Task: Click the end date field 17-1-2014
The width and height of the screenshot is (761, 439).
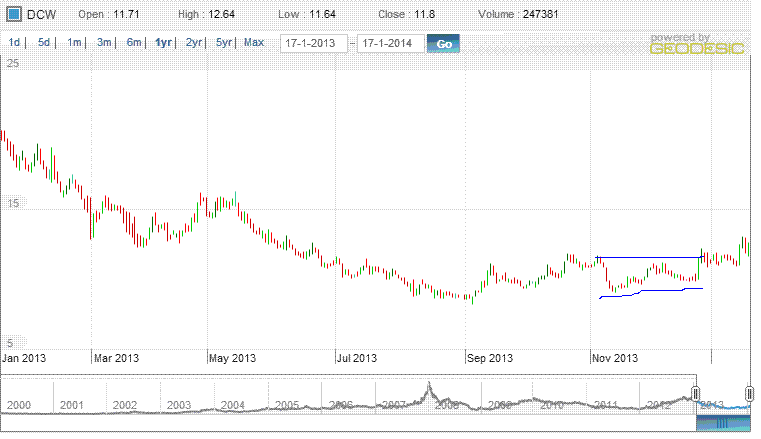Action: 390,44
